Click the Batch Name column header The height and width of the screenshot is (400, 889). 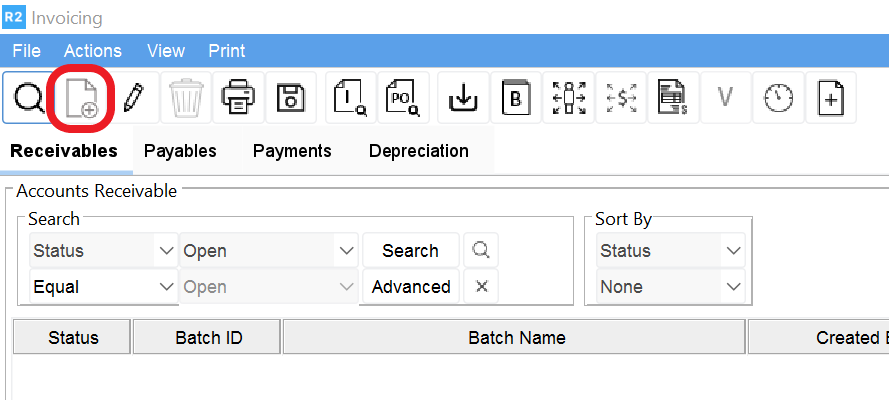pos(516,338)
